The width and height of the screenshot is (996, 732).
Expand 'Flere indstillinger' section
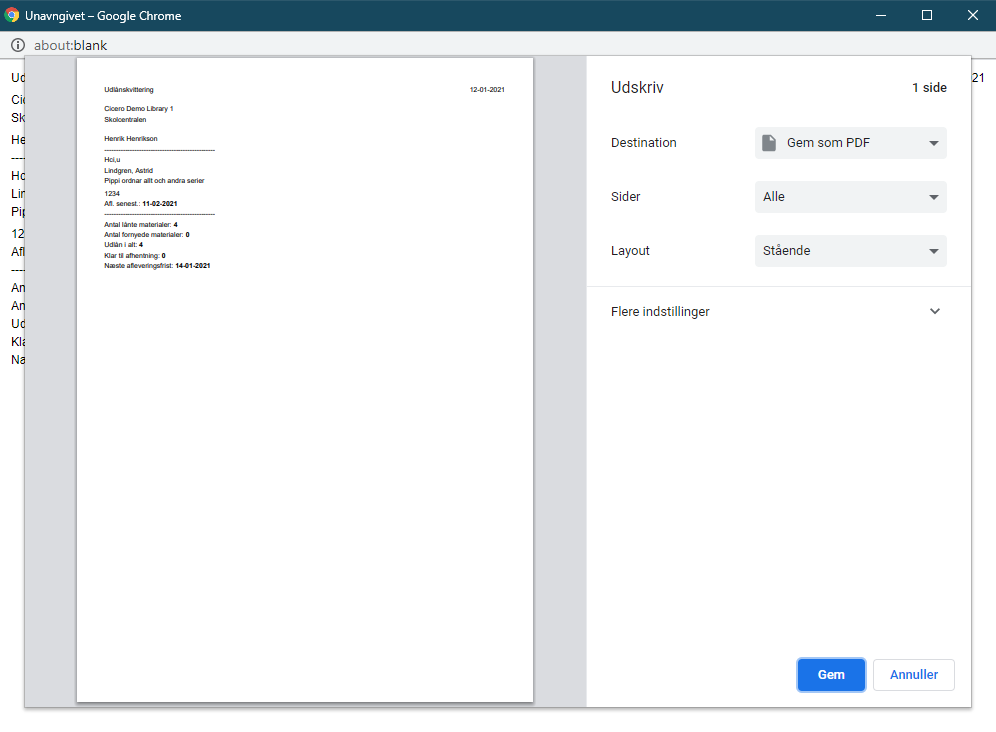[x=778, y=311]
